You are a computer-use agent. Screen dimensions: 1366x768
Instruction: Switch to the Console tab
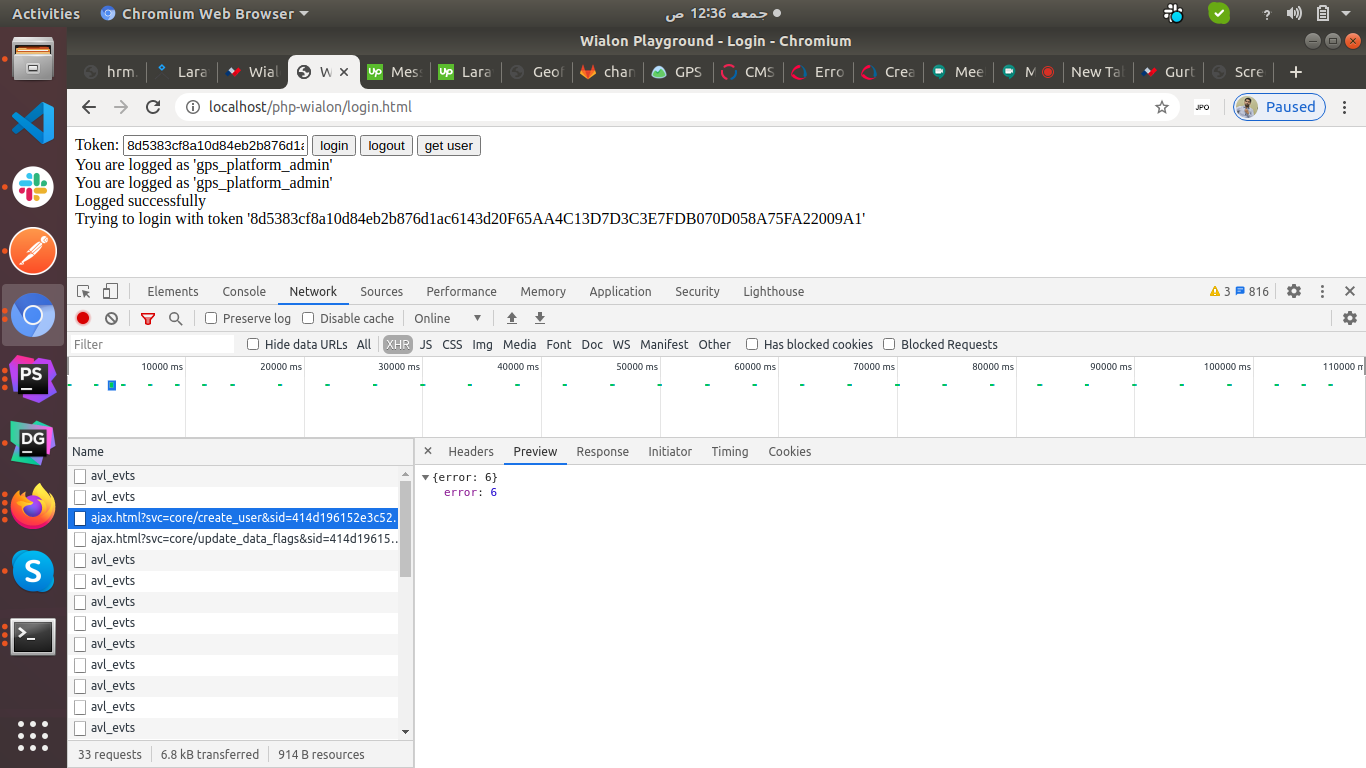(x=244, y=292)
